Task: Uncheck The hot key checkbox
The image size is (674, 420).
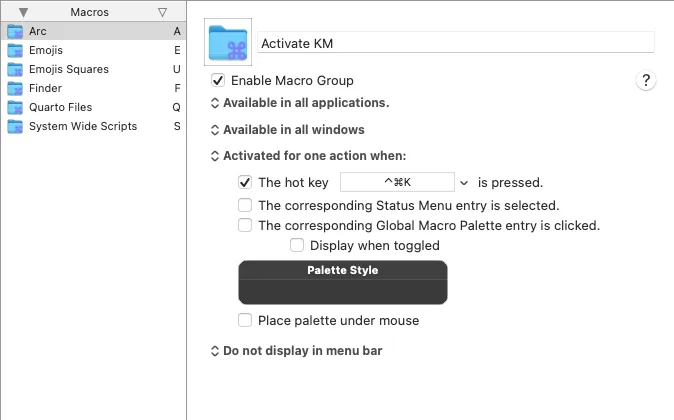Action: click(245, 182)
